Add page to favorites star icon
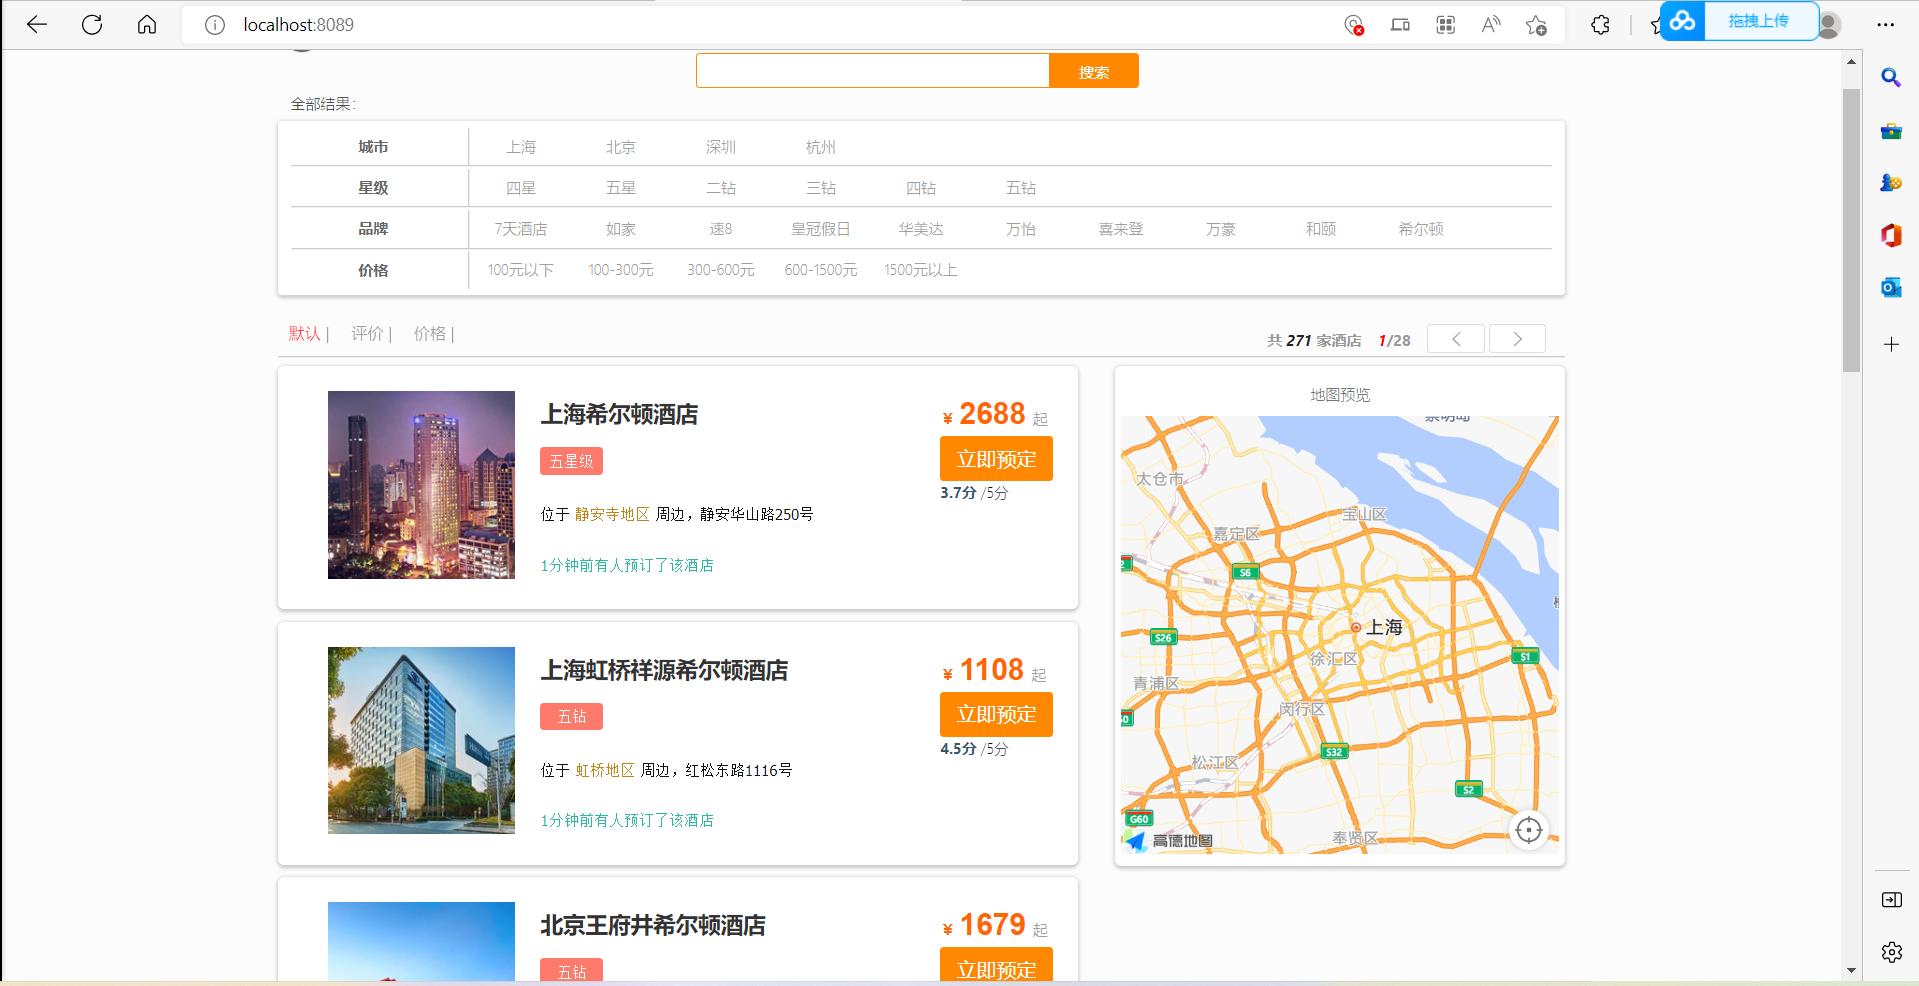 [1537, 25]
